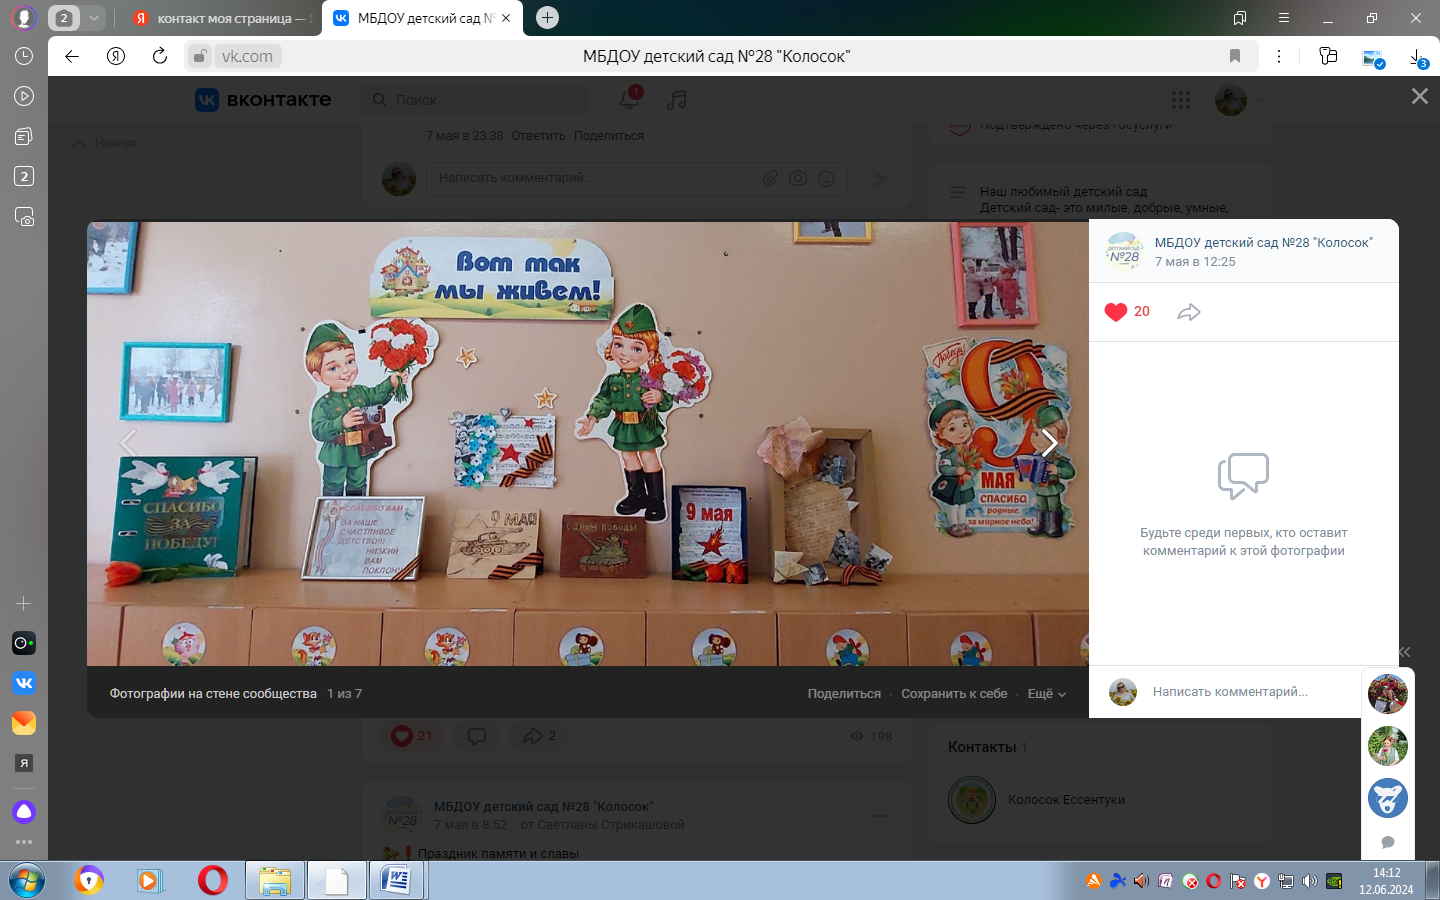Click 'Ответить' under the comment
The height and width of the screenshot is (900, 1440).
coord(538,136)
